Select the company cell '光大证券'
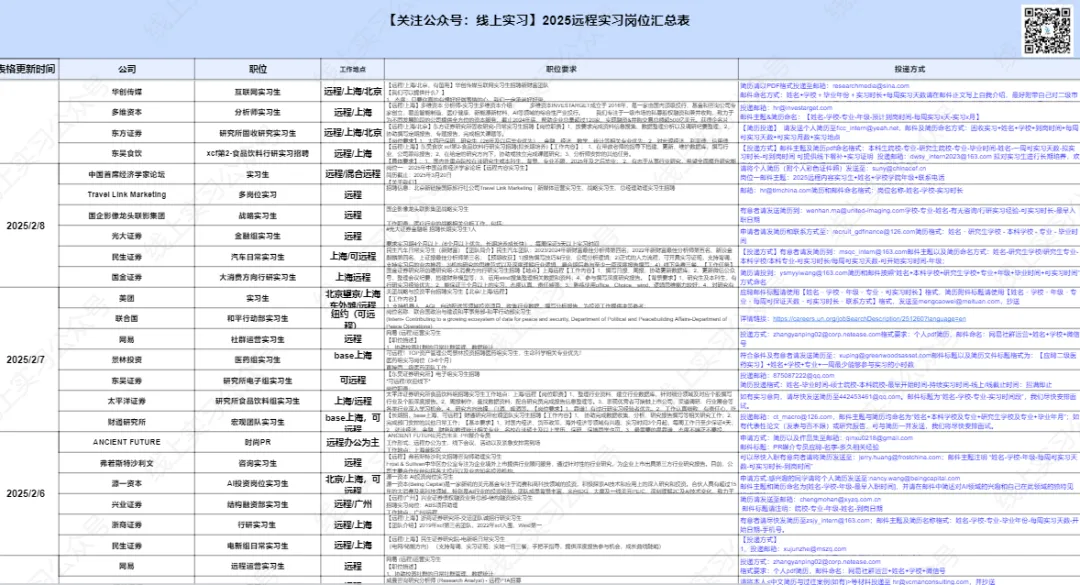The width and height of the screenshot is (1080, 585). point(127,236)
